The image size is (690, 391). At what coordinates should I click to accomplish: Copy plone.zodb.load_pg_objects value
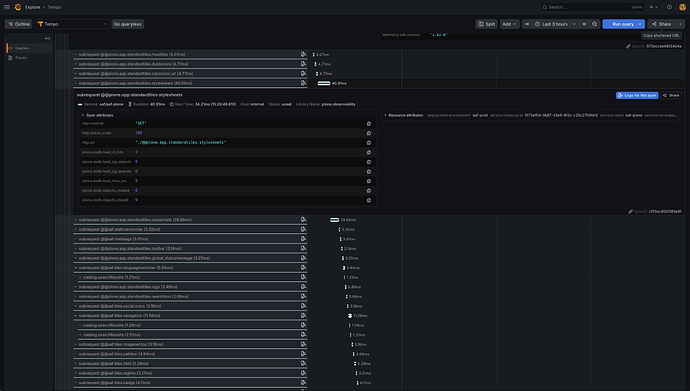[369, 162]
